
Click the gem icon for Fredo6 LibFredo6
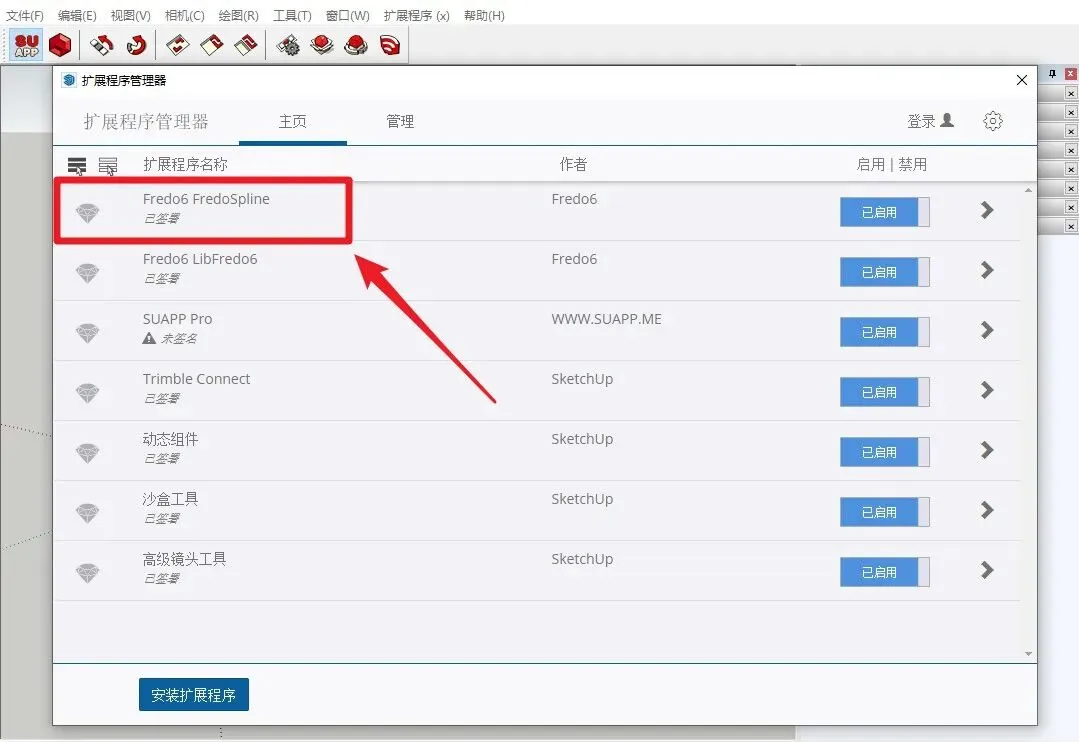tap(87, 273)
